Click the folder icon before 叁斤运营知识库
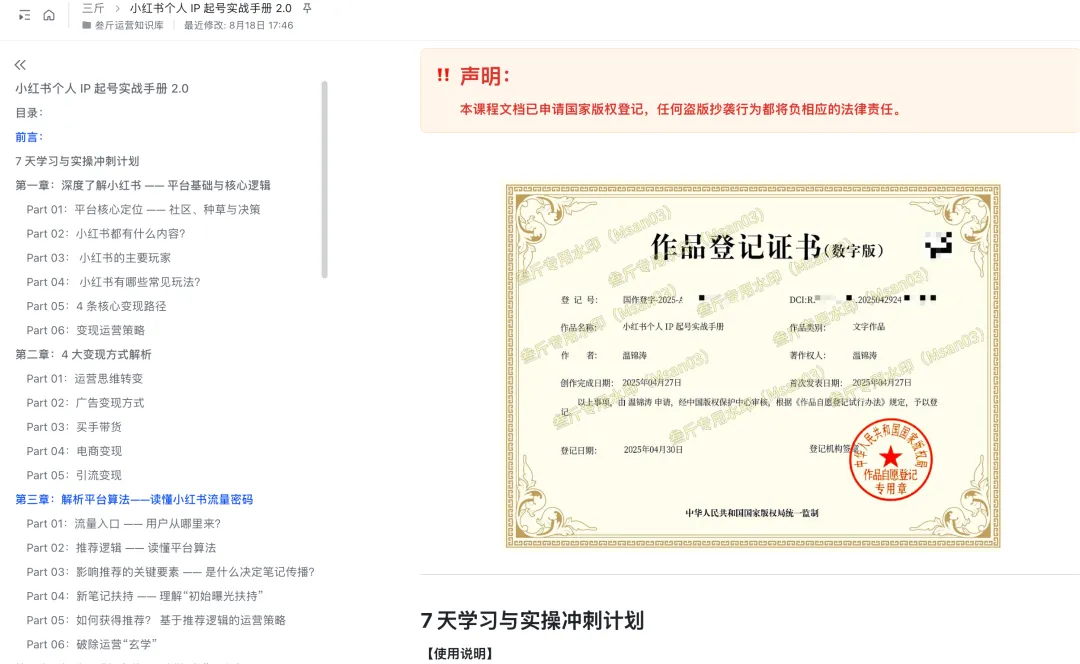 pos(86,25)
